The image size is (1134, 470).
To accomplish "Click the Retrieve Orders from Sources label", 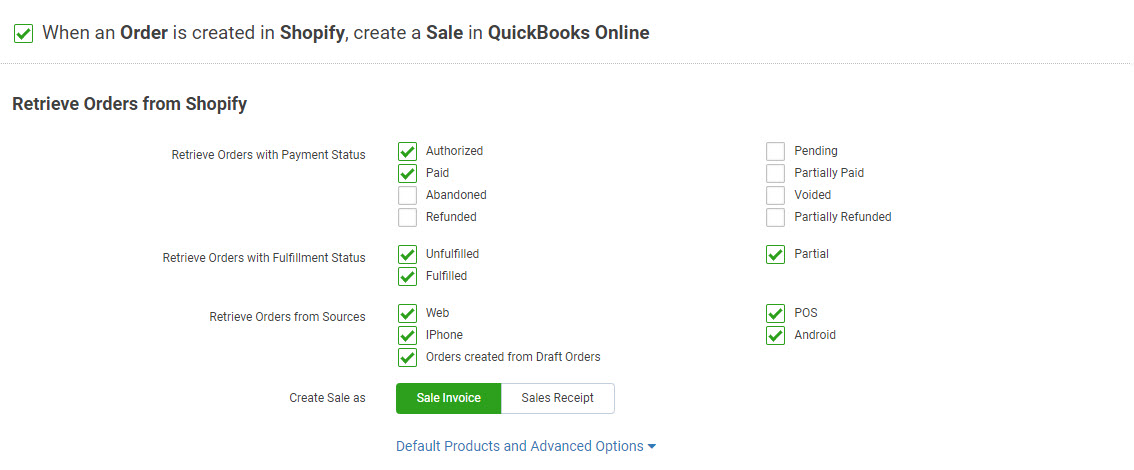I will point(287,317).
